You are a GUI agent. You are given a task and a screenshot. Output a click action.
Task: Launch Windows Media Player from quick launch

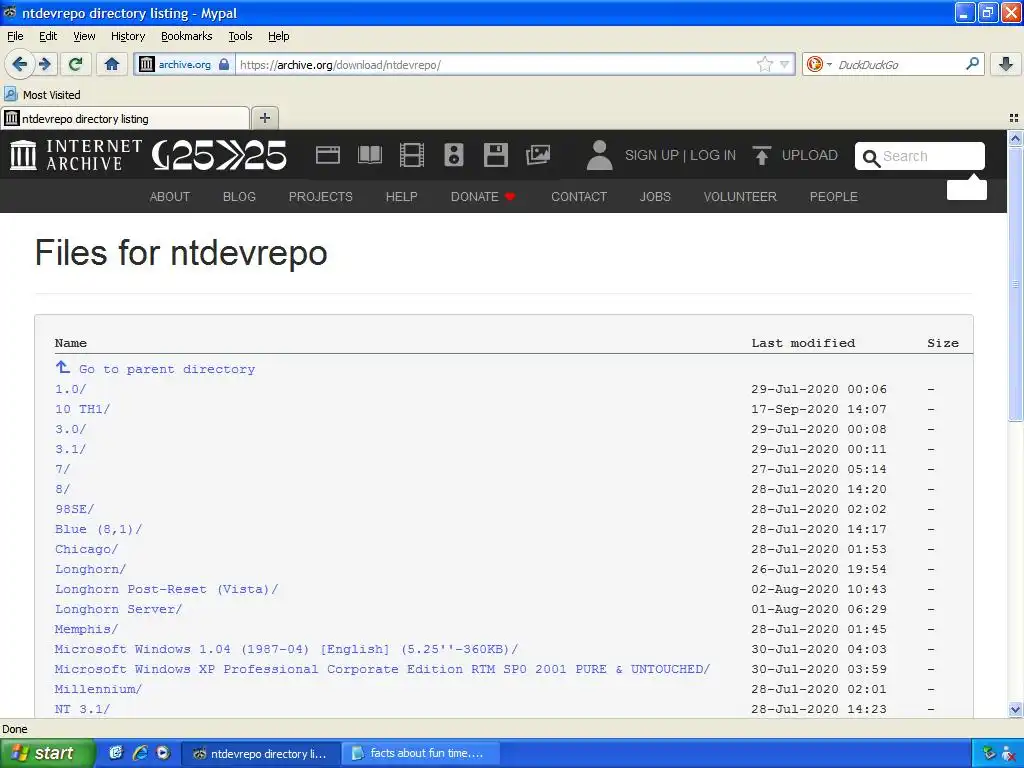pos(163,753)
